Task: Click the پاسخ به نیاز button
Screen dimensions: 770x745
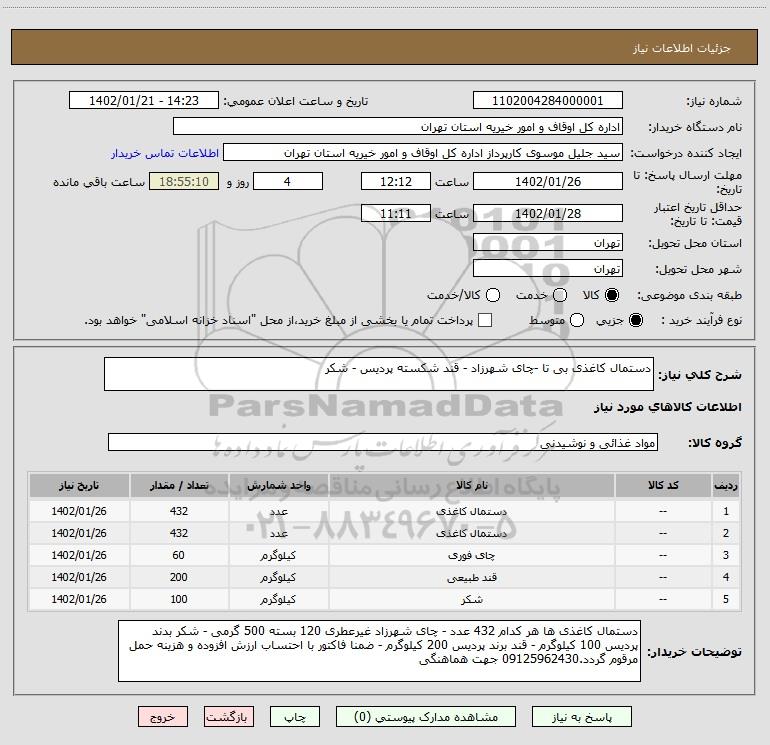Action: pos(581,717)
